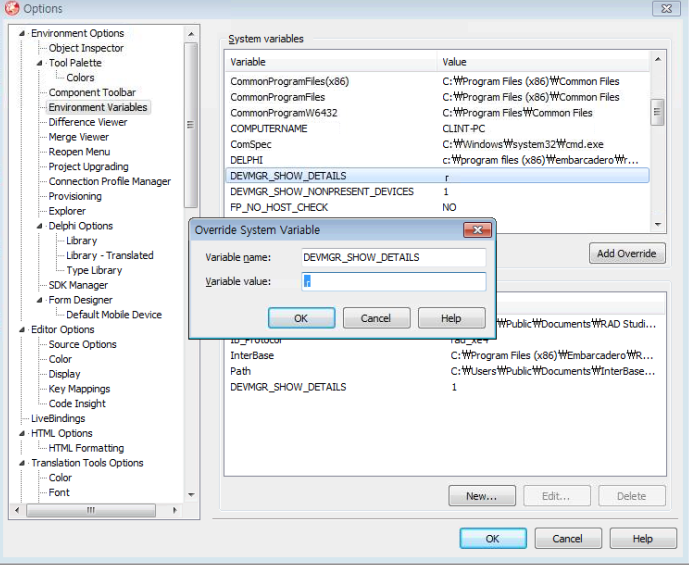Select Library - Translated item

(109, 255)
